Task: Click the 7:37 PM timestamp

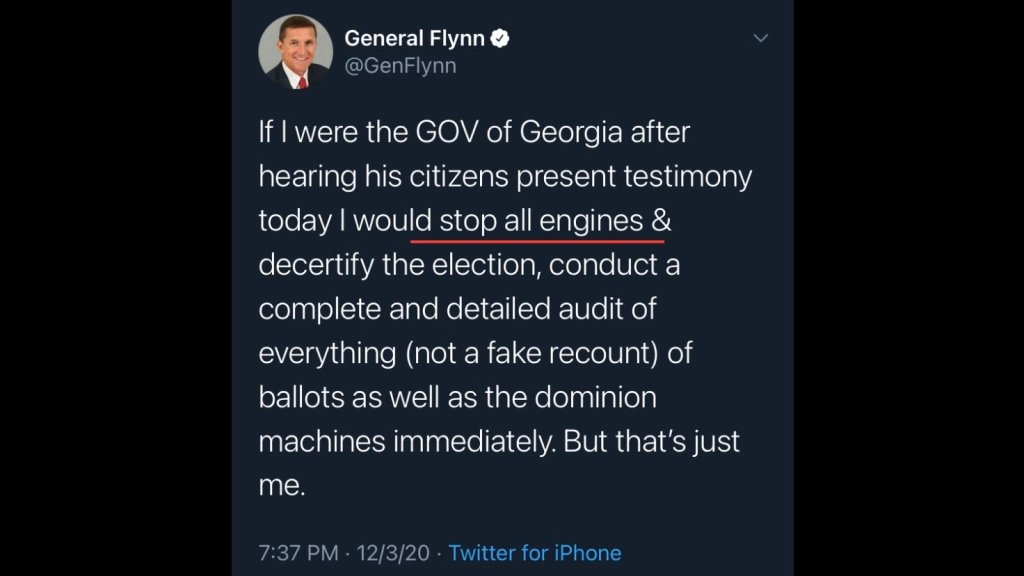Action: [x=297, y=553]
